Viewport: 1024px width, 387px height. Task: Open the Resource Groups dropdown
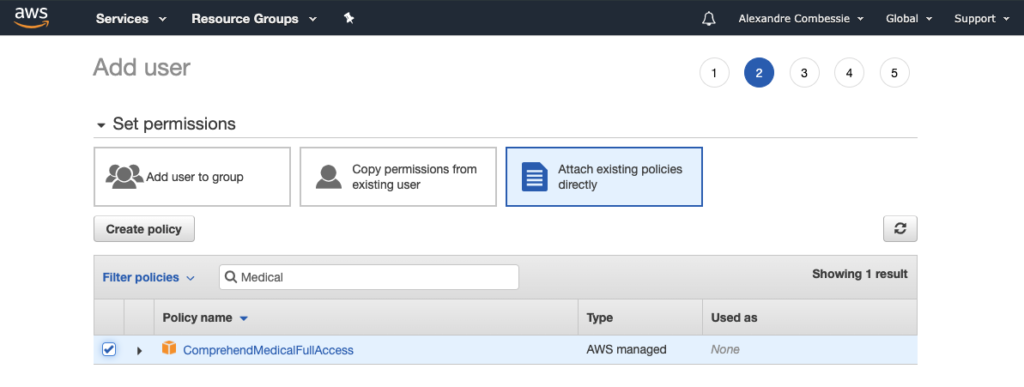(x=254, y=19)
